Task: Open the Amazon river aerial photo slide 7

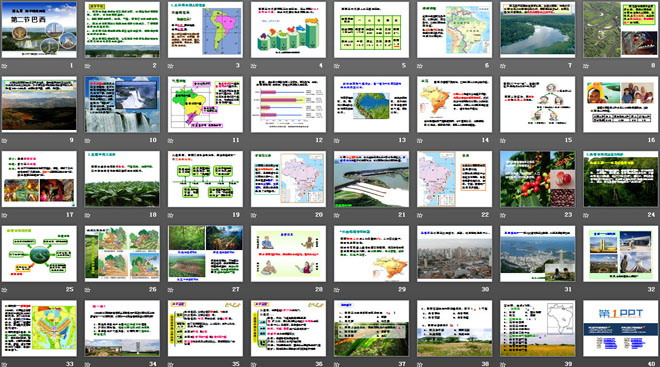Action: [x=538, y=30]
